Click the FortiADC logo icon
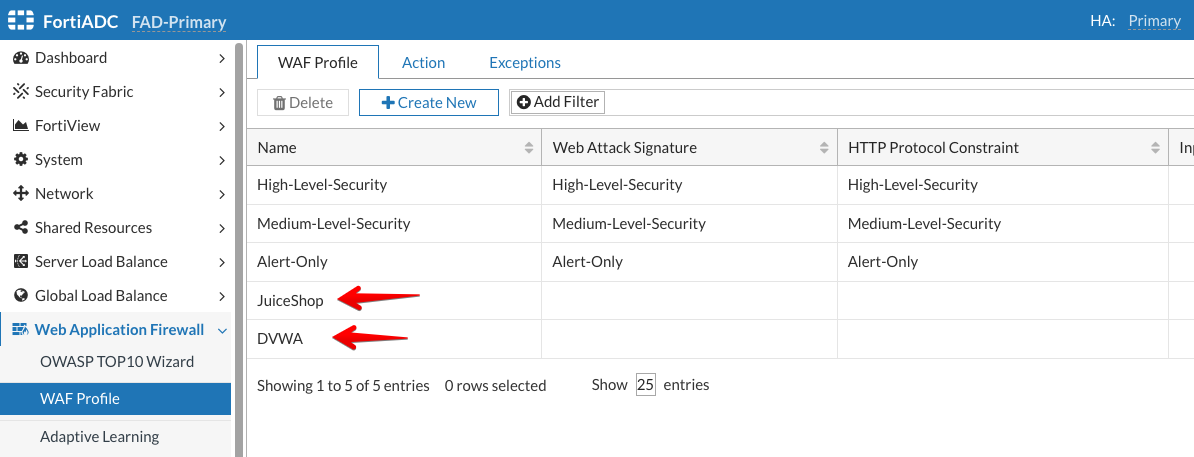This screenshot has height=457, width=1194. point(22,21)
